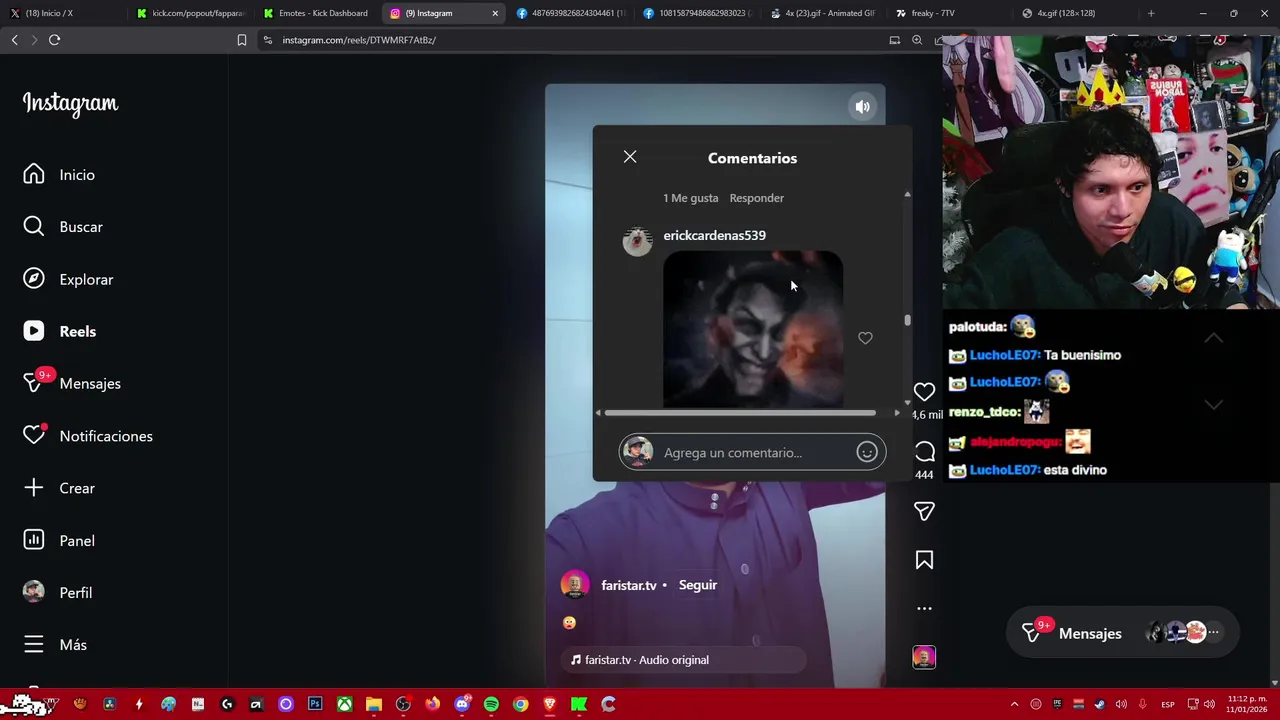Click the address bar URL
The image size is (1280, 720).
pos(359,40)
